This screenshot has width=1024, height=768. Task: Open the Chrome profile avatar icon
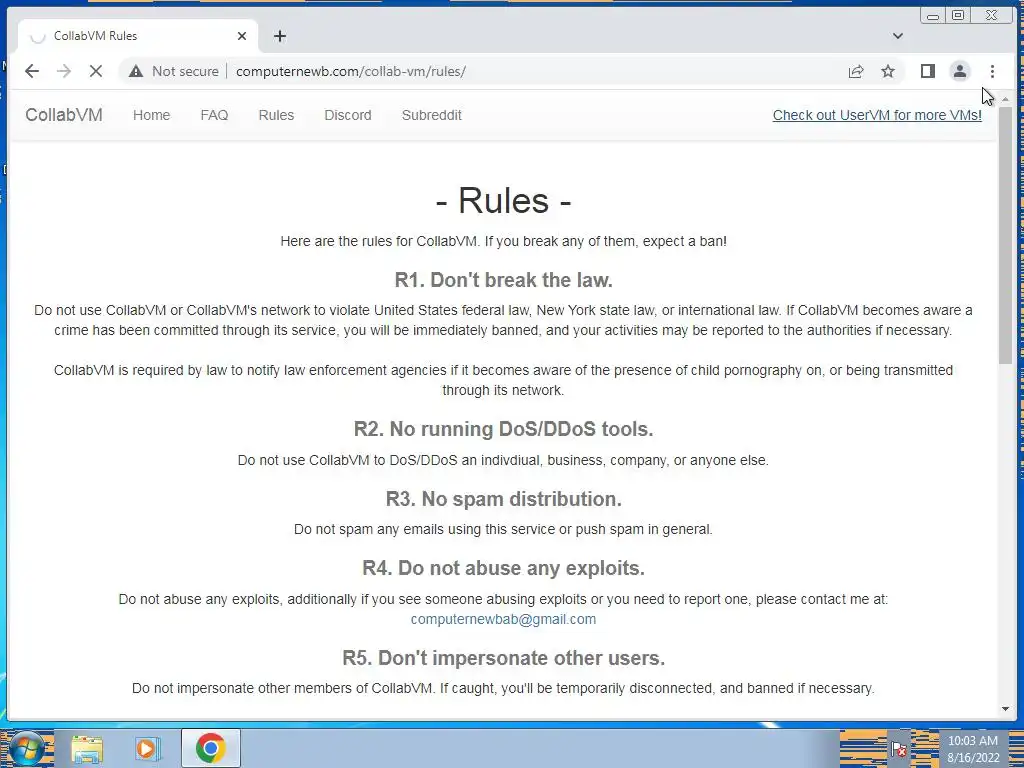pos(959,71)
